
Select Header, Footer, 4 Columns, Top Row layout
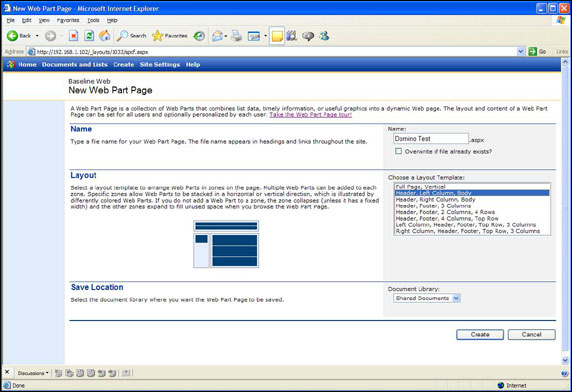tap(472, 218)
